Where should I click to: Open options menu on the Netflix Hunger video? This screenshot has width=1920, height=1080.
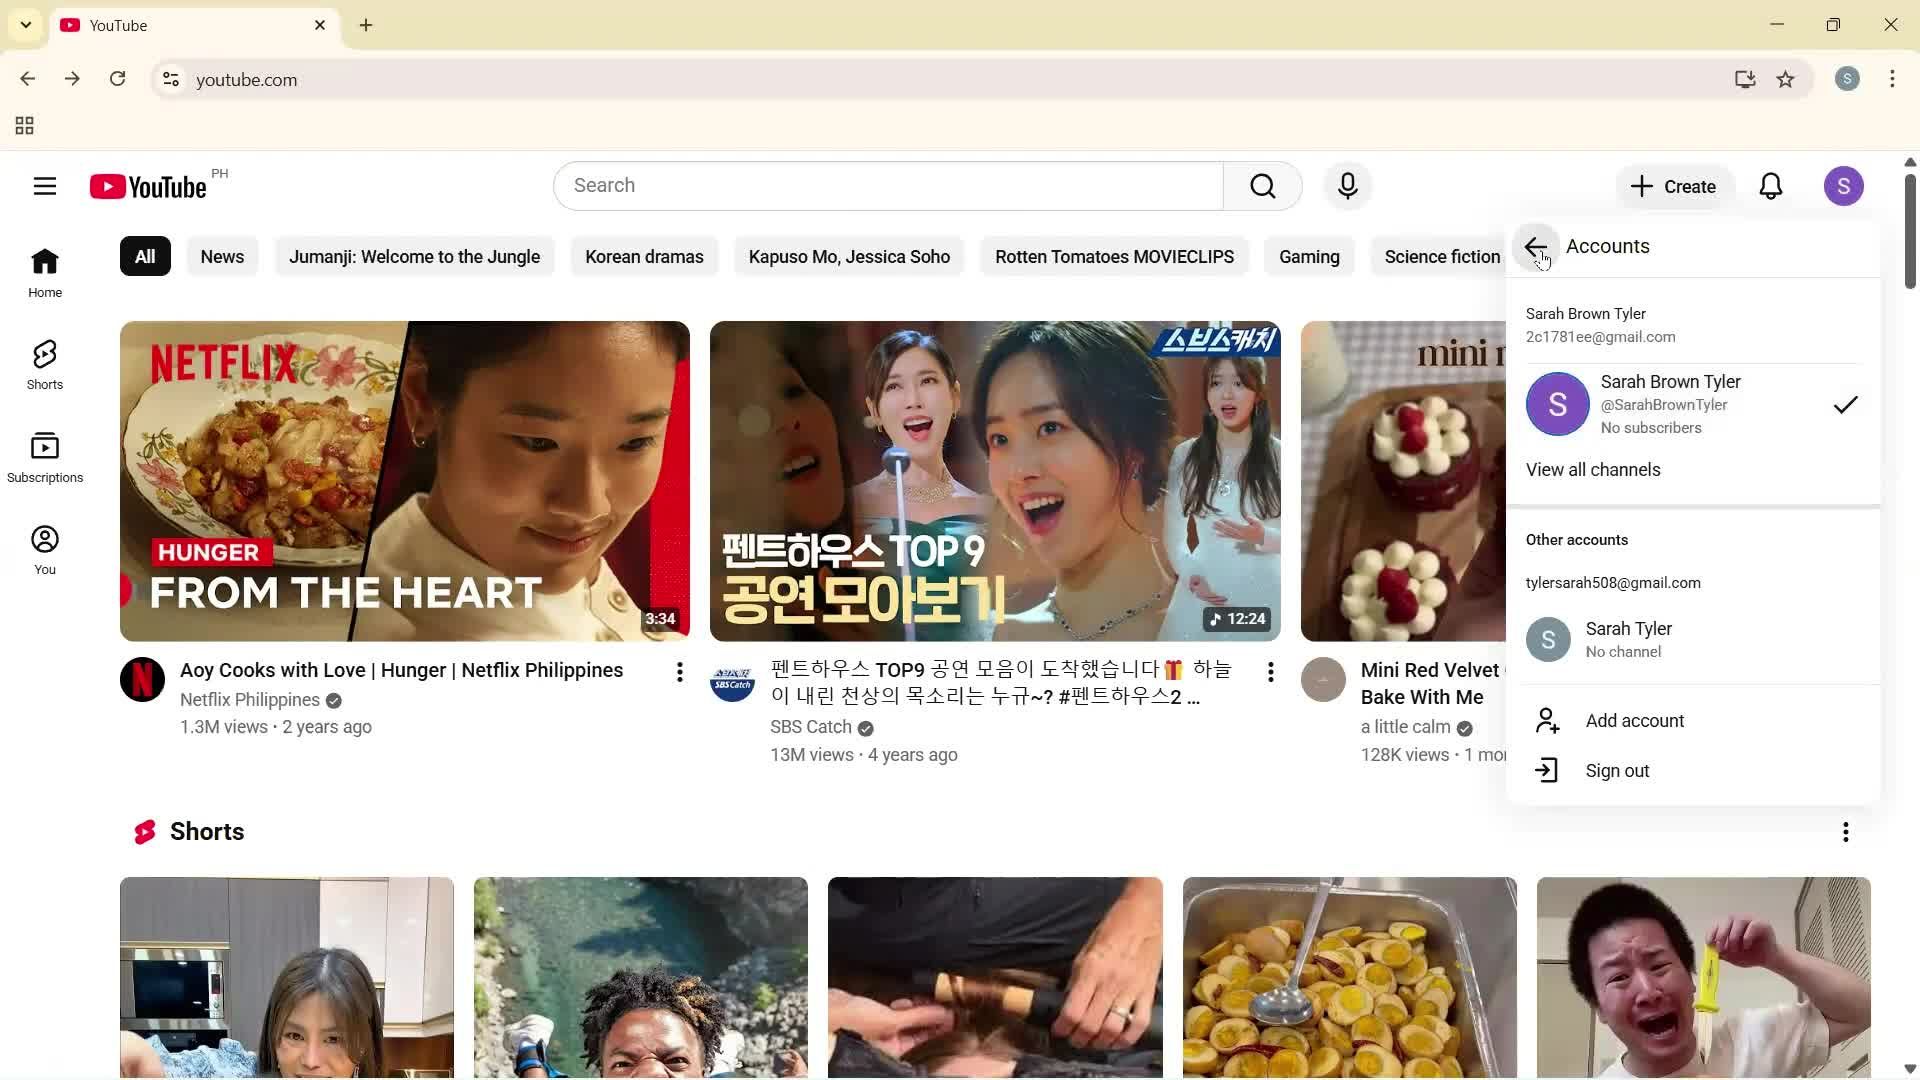[x=679, y=672]
